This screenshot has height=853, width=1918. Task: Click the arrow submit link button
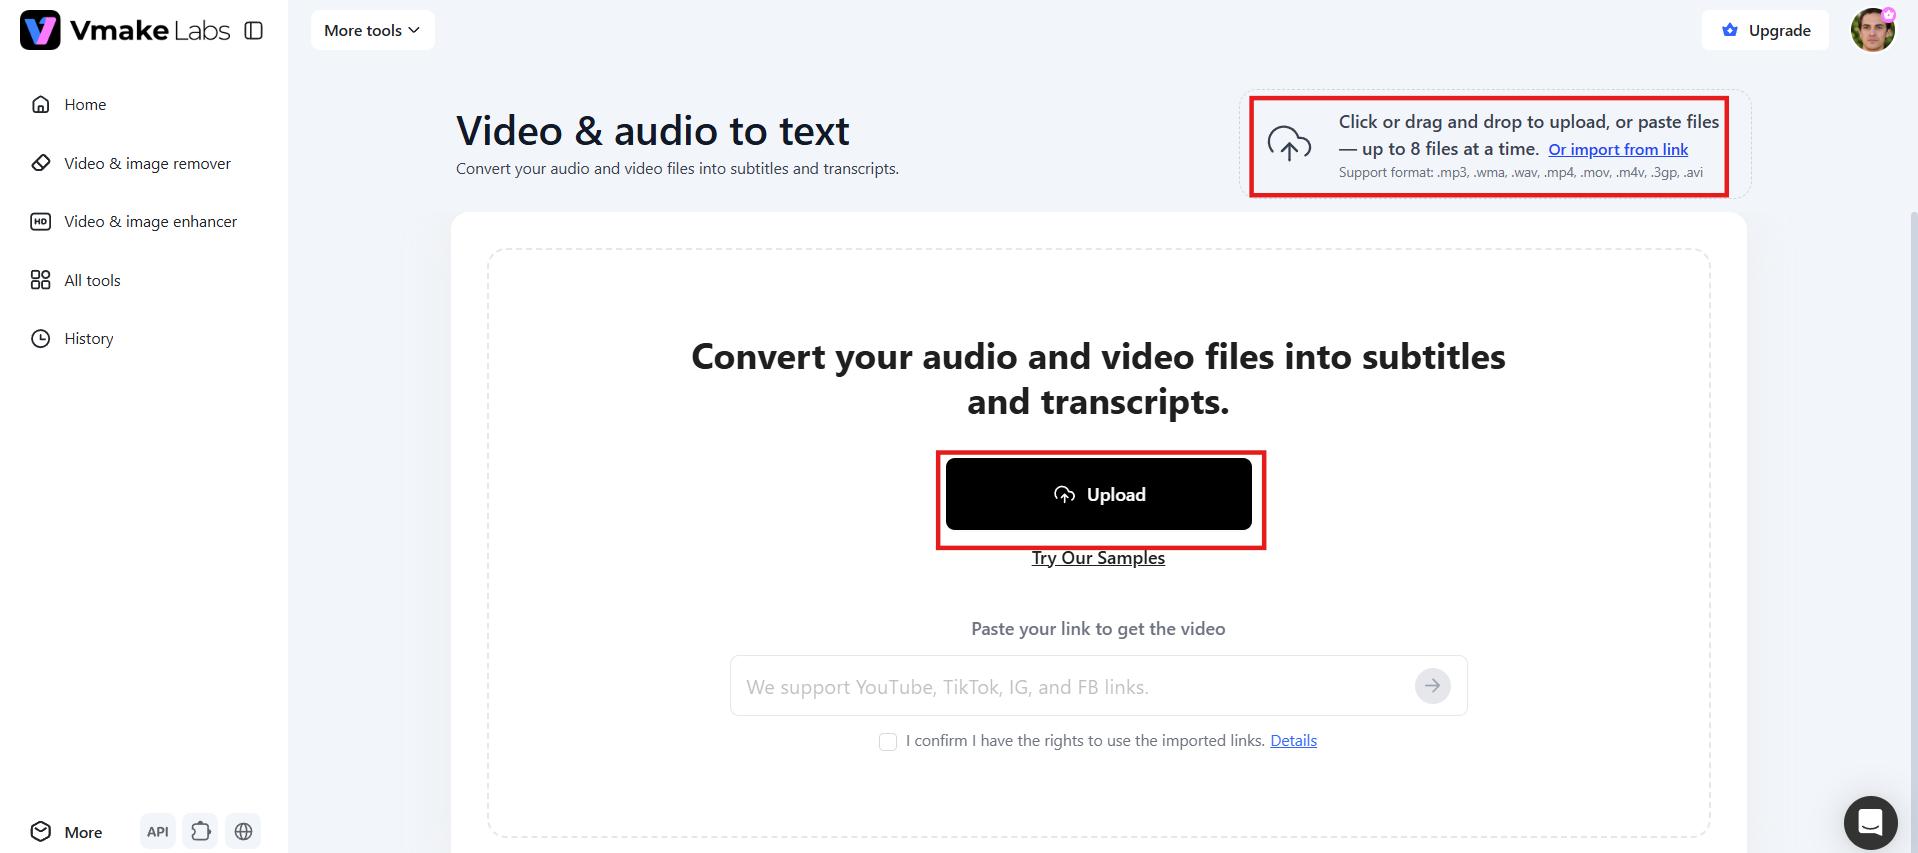[x=1433, y=686]
